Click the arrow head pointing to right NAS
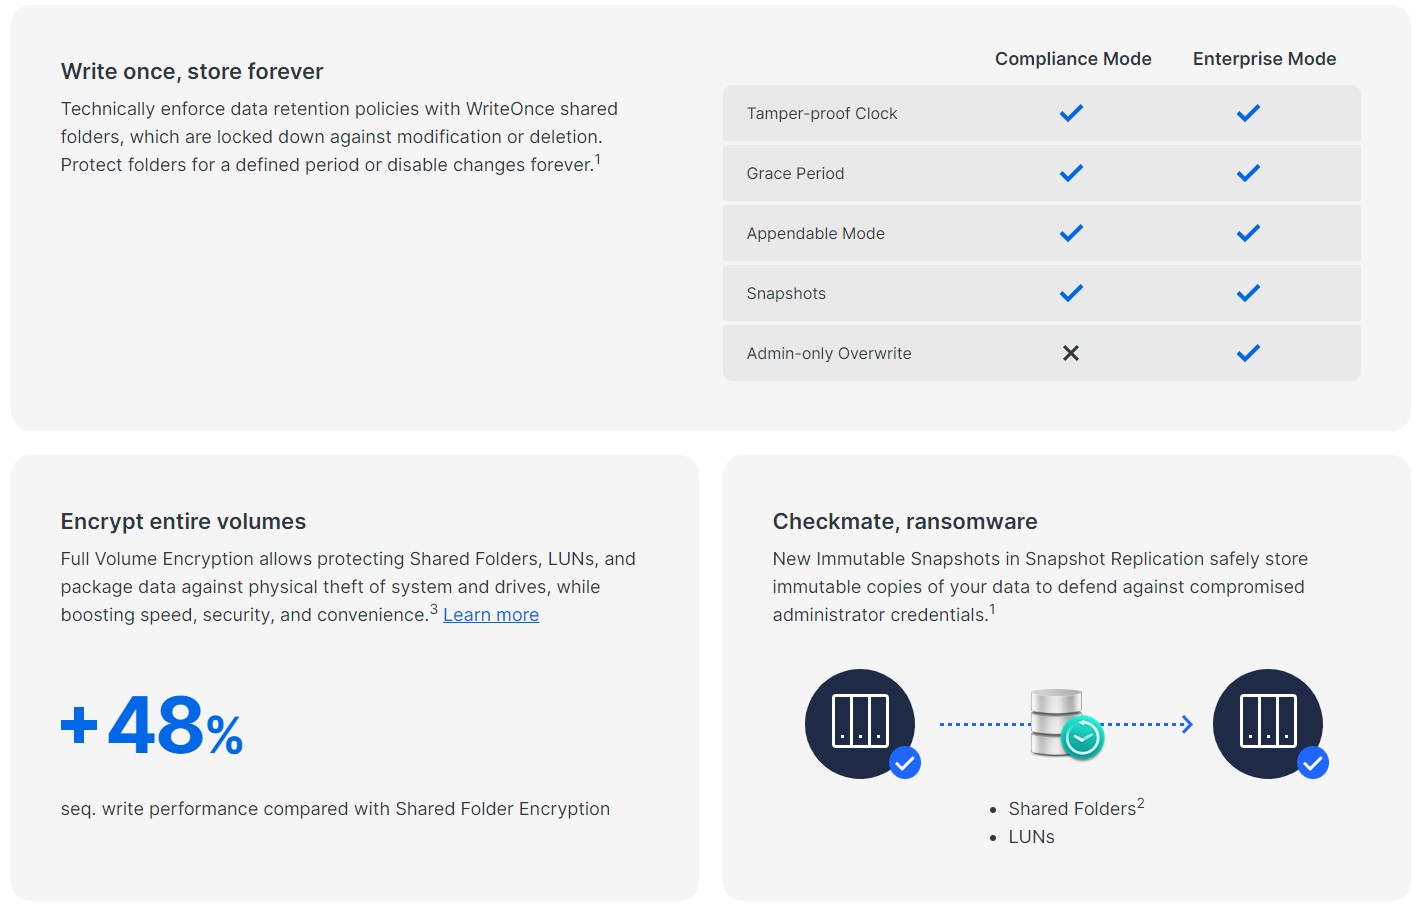Image resolution: width=1415 pixels, height=906 pixels. [1187, 724]
